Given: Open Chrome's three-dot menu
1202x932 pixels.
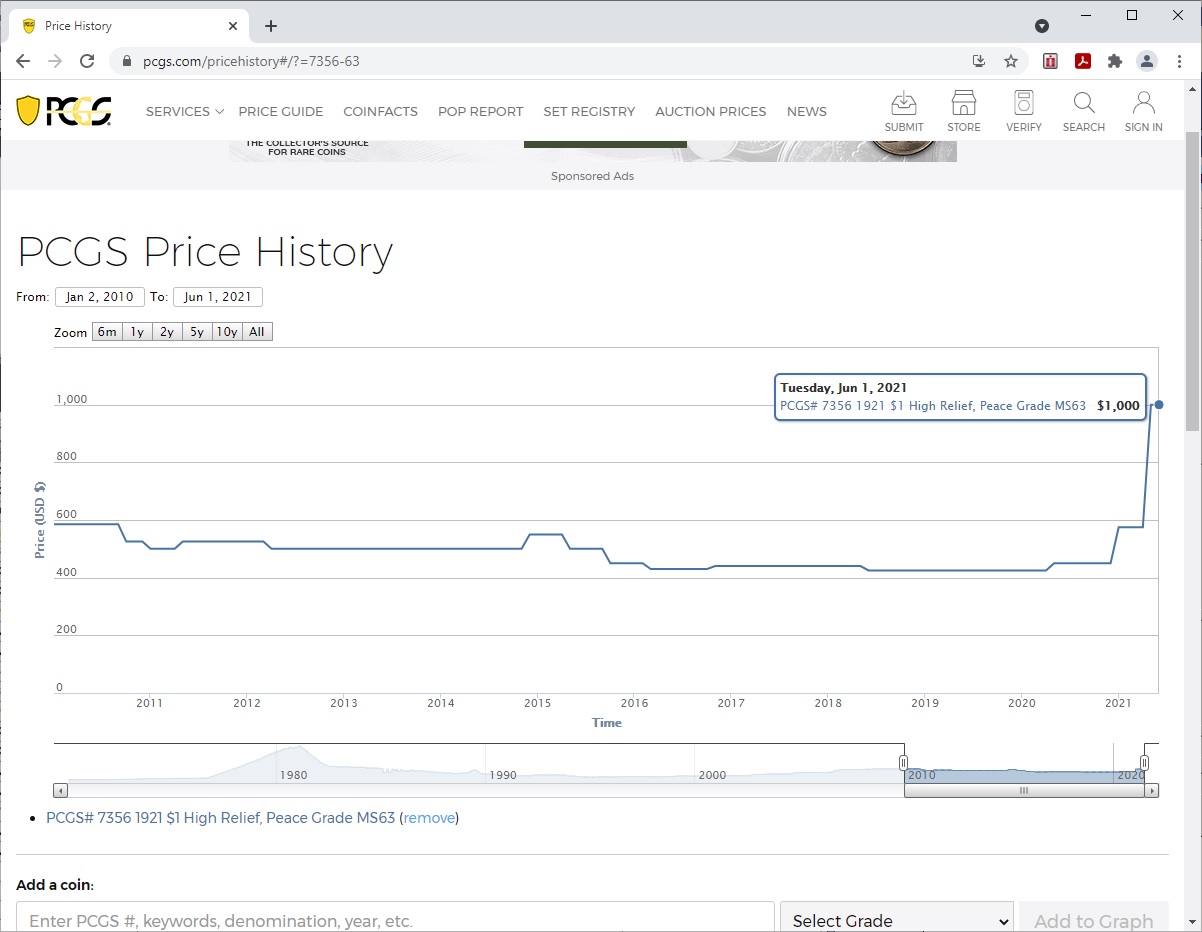Looking at the screenshot, I should click(1180, 61).
